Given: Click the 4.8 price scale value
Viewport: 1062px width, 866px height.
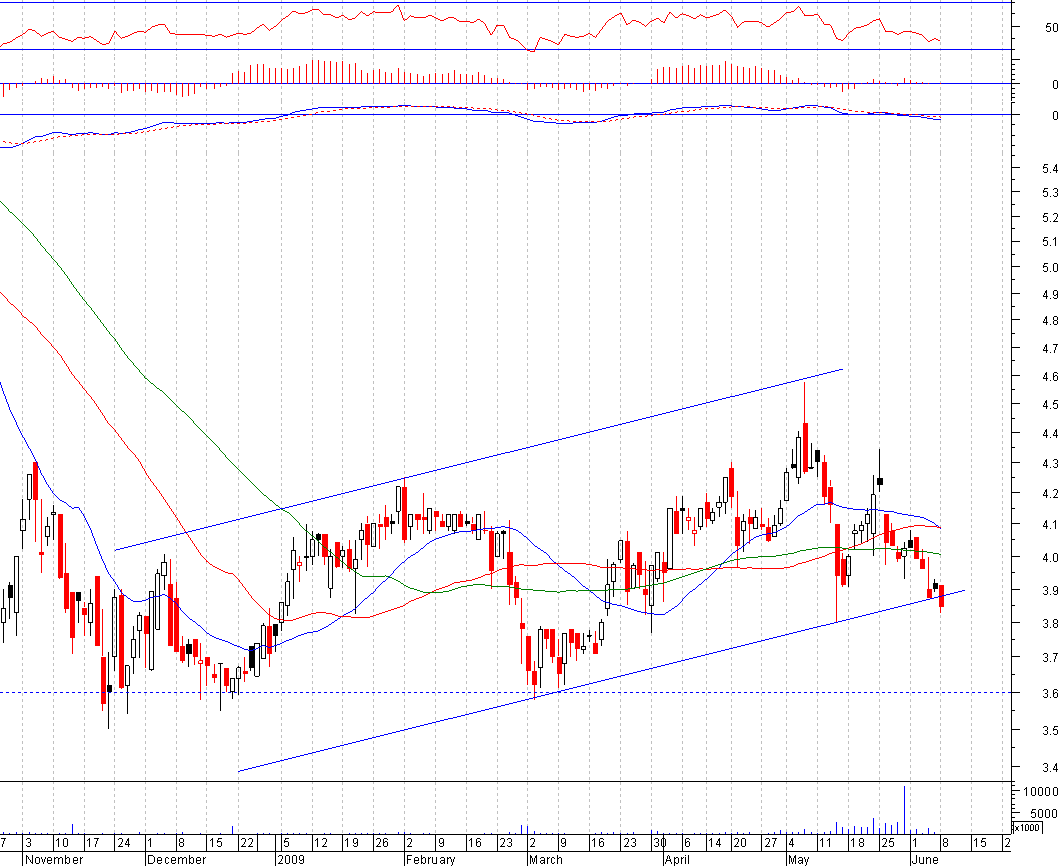Looking at the screenshot, I should (1050, 320).
